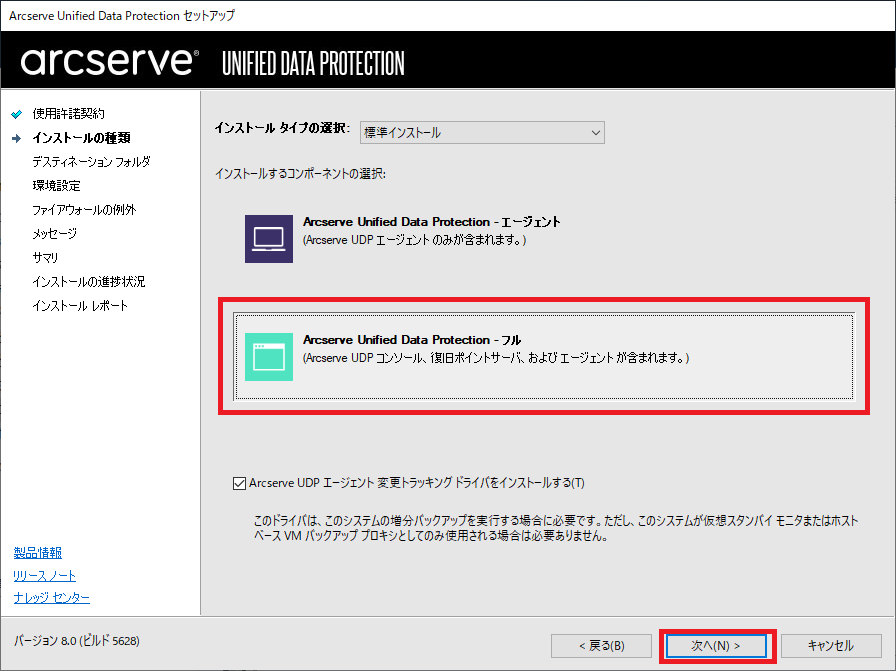Click the Arcserve Unified Data Protection セットアップ window title
The image size is (896, 671).
click(x=122, y=16)
